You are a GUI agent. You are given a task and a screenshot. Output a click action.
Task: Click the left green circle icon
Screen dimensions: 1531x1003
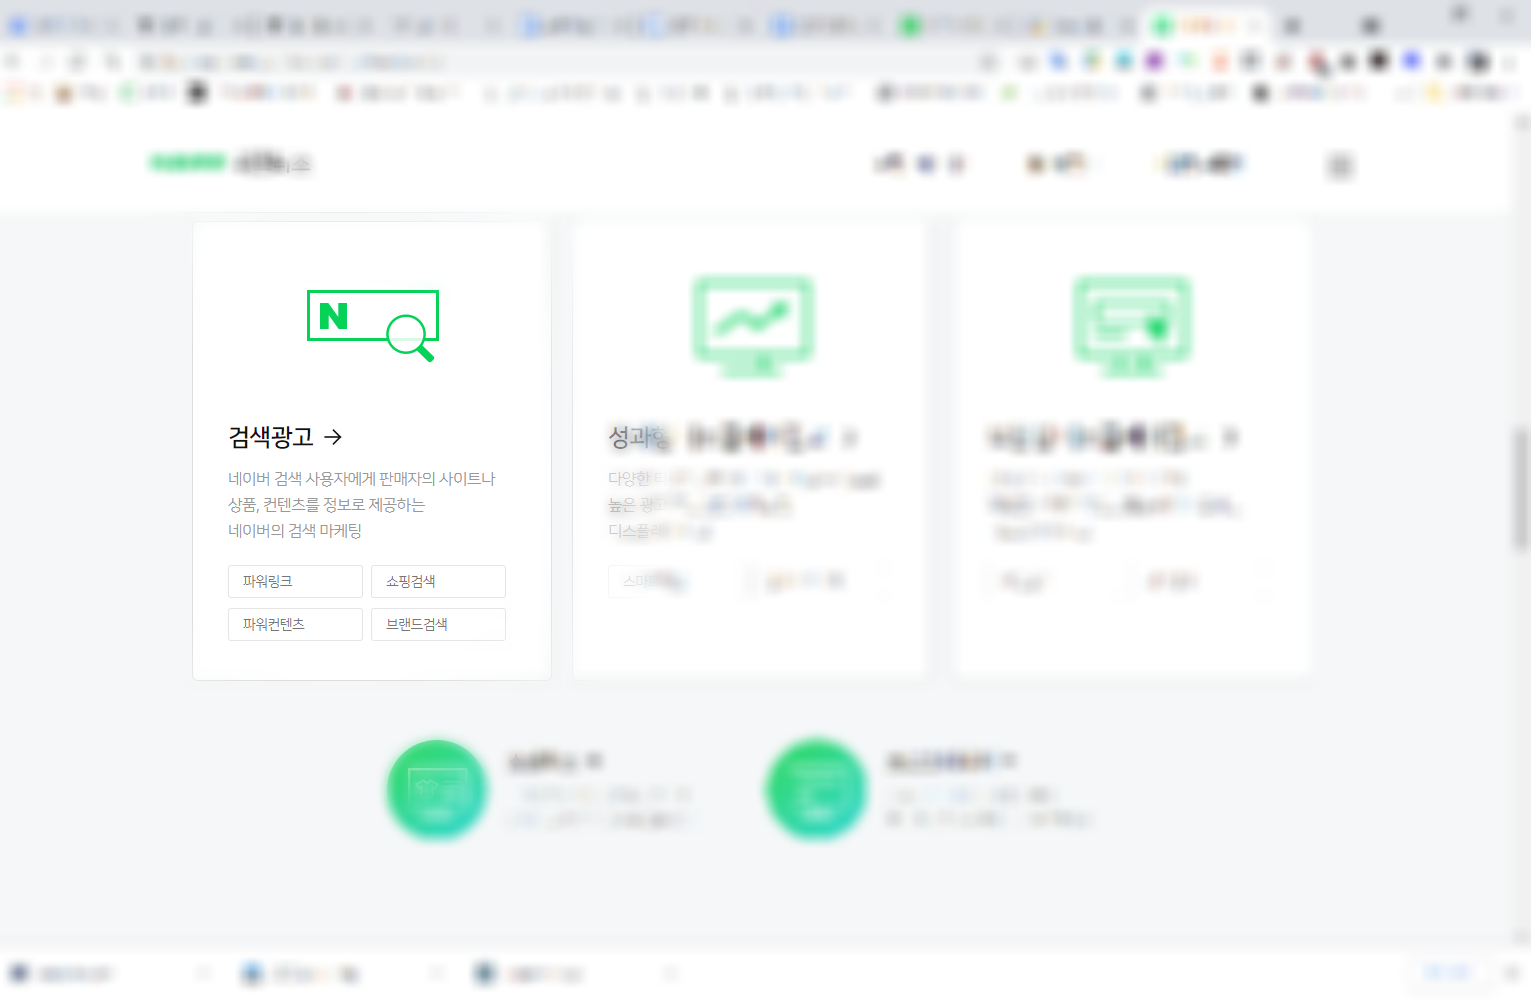(437, 790)
